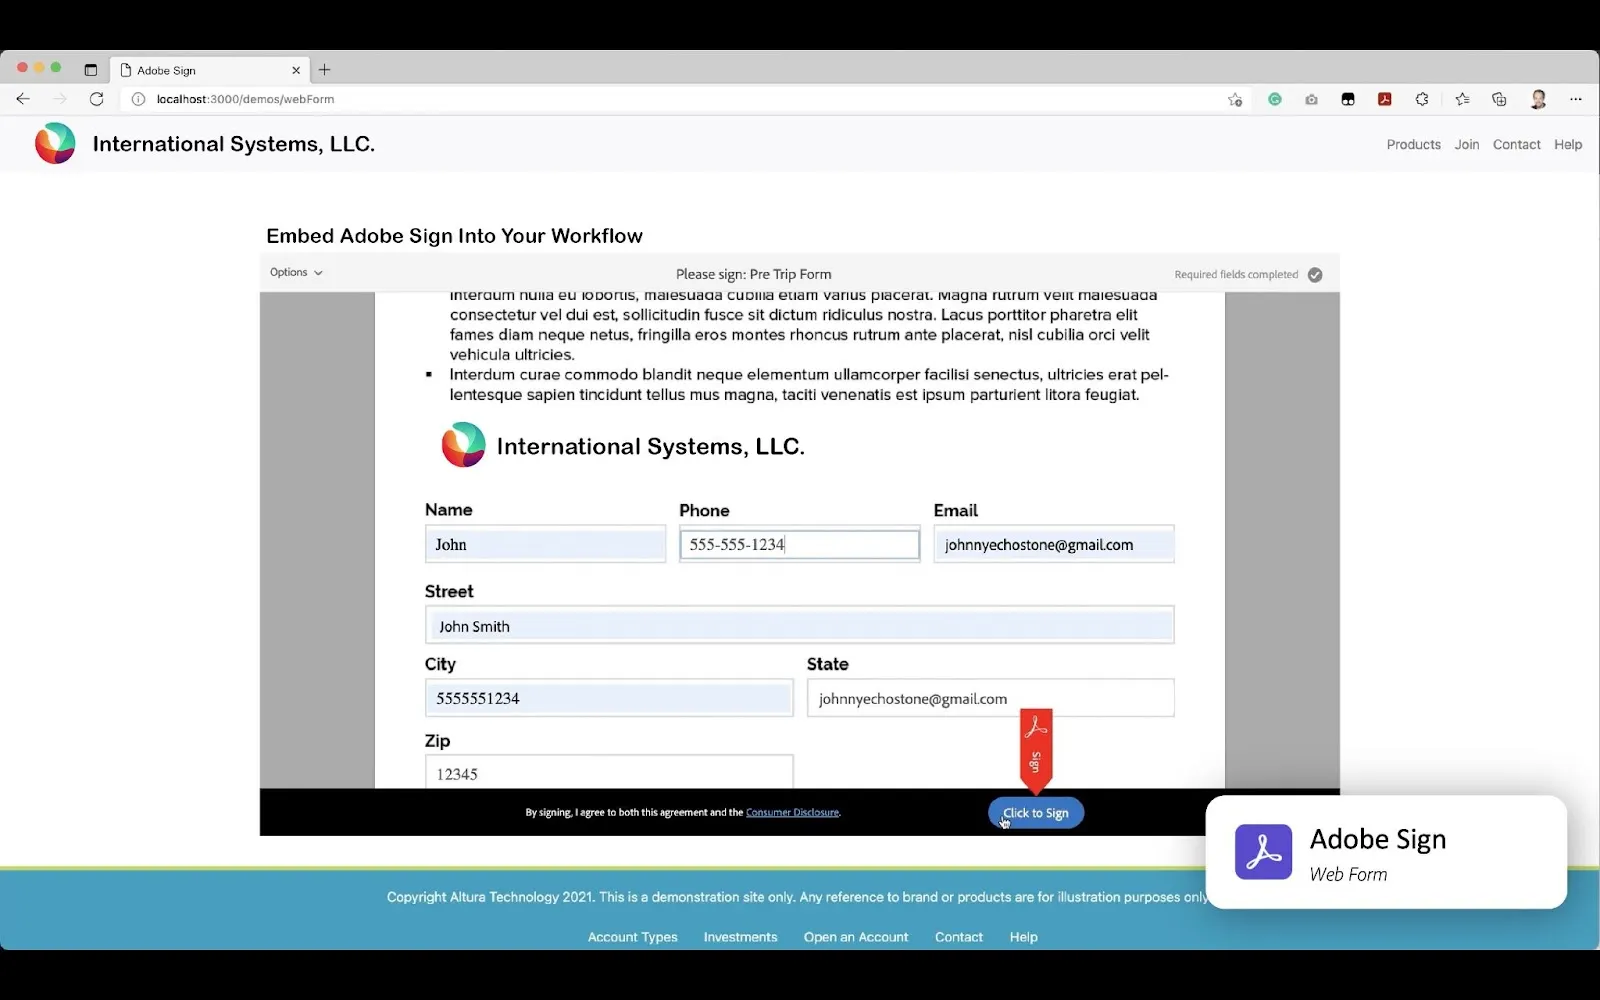1600x1000 pixels.
Task: Click the Adobe Acrobat extension icon
Action: coord(1384,99)
